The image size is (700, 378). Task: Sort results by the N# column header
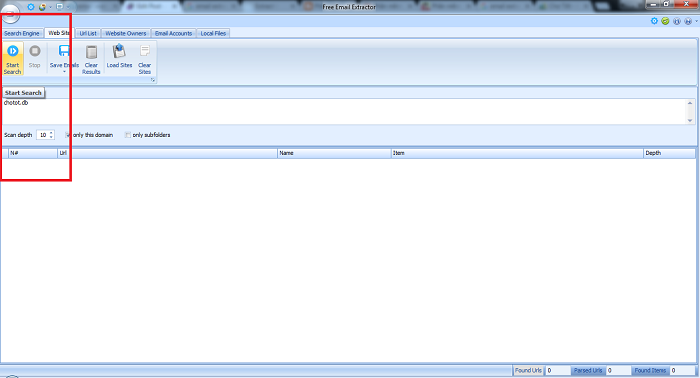(33, 153)
